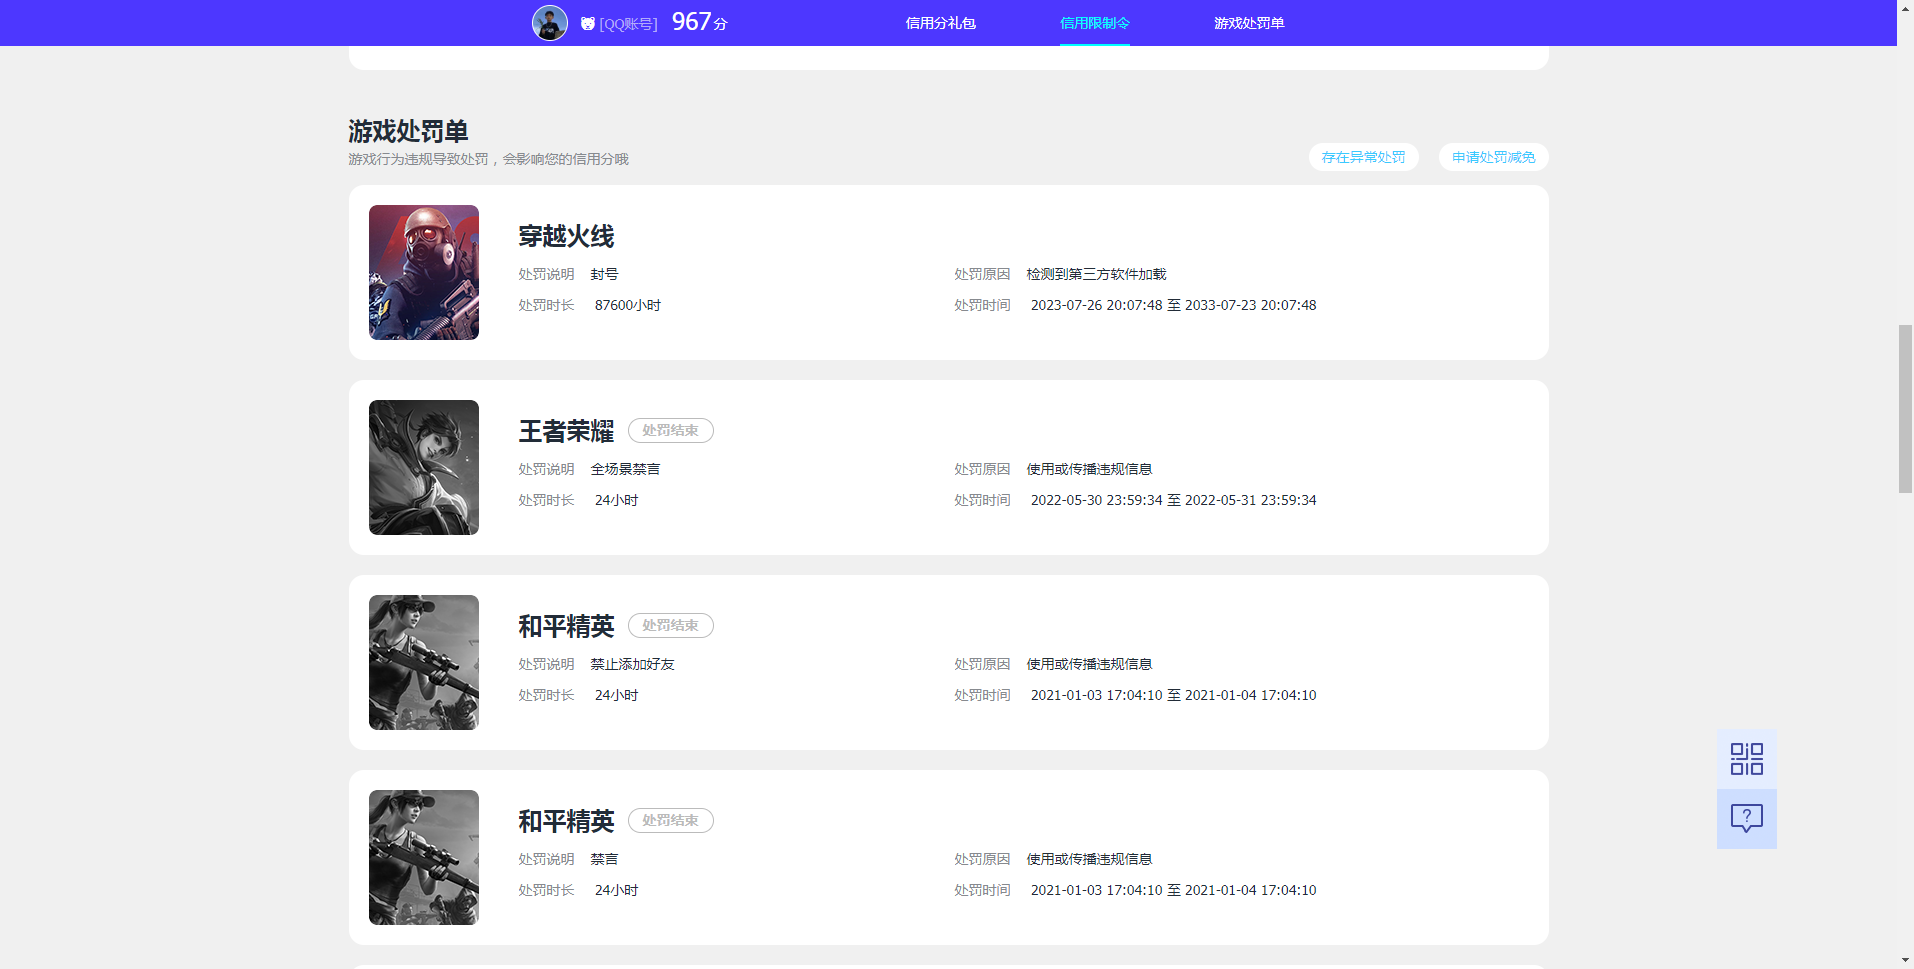Click the 2022-05-30 23:59:34 penalty time range
Screen dimensions: 1914x969
coord(1173,500)
